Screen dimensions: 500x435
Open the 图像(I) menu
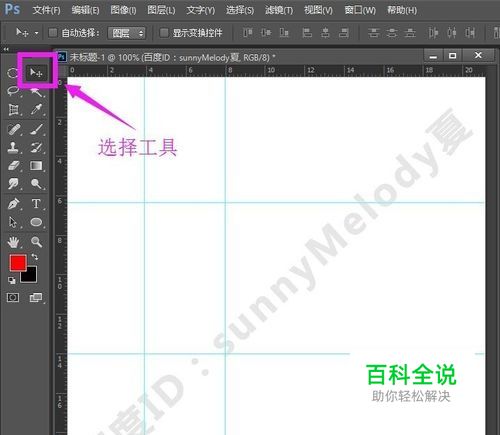123,10
